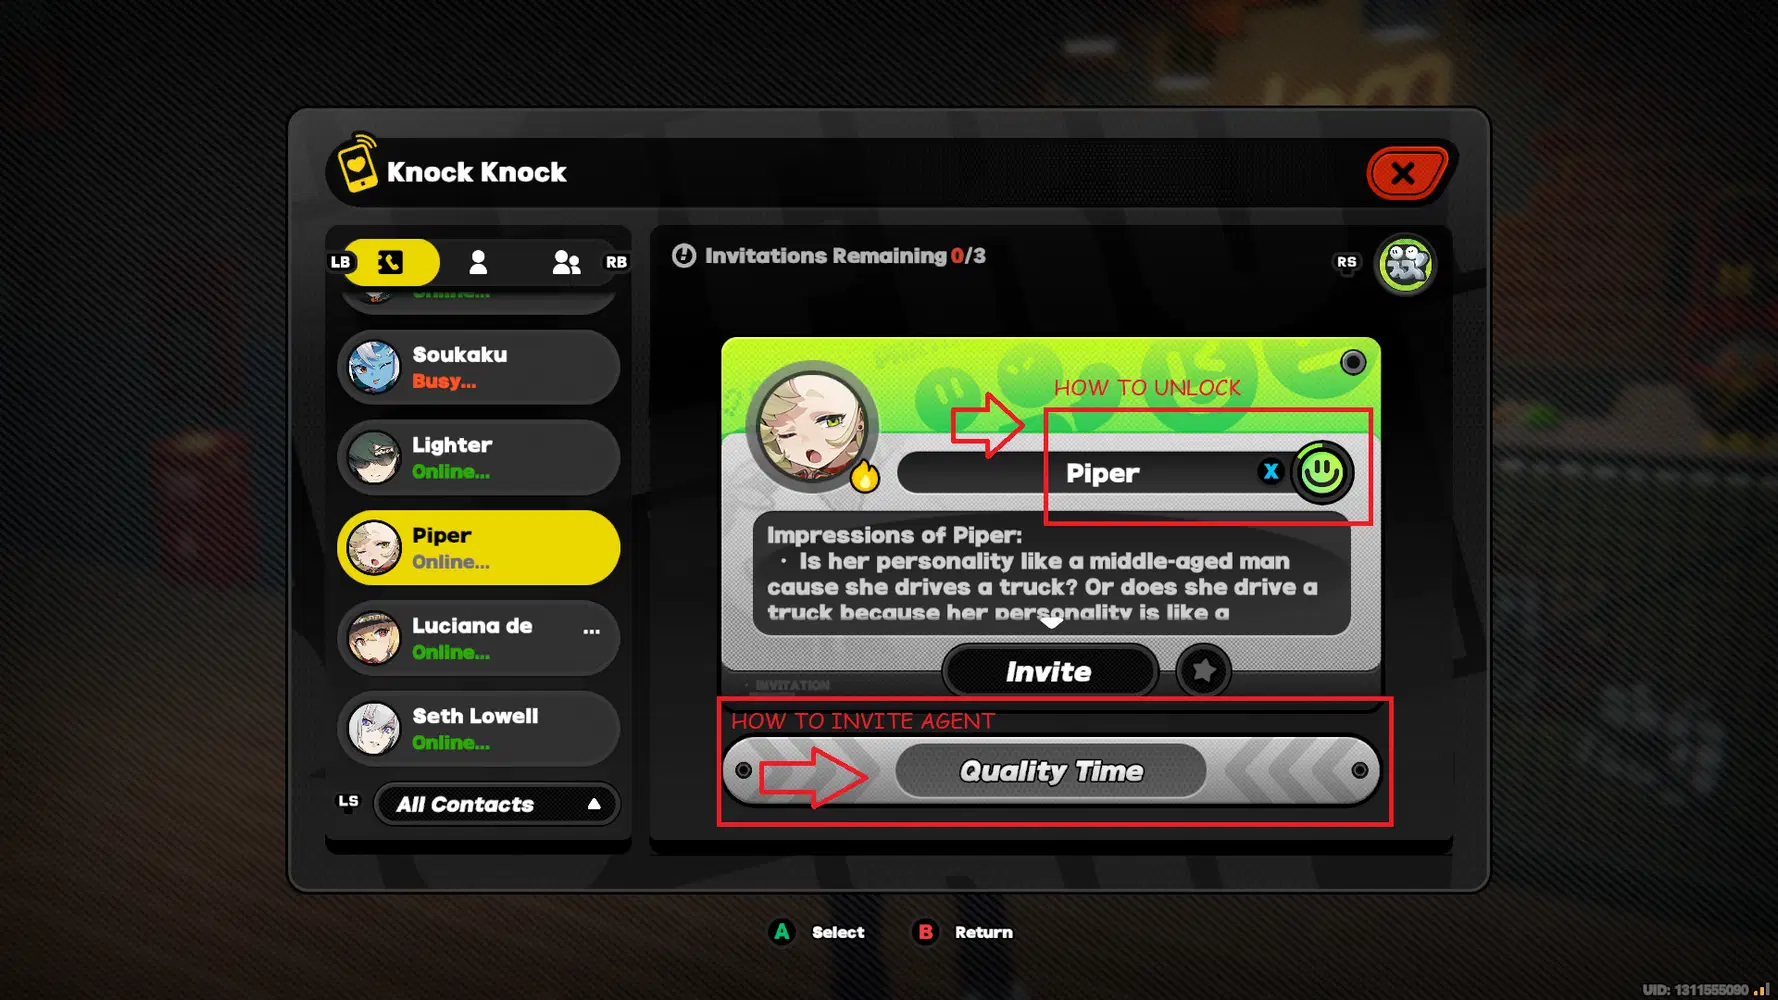
Task: Expand the All Contacts dropdown
Action: point(496,804)
